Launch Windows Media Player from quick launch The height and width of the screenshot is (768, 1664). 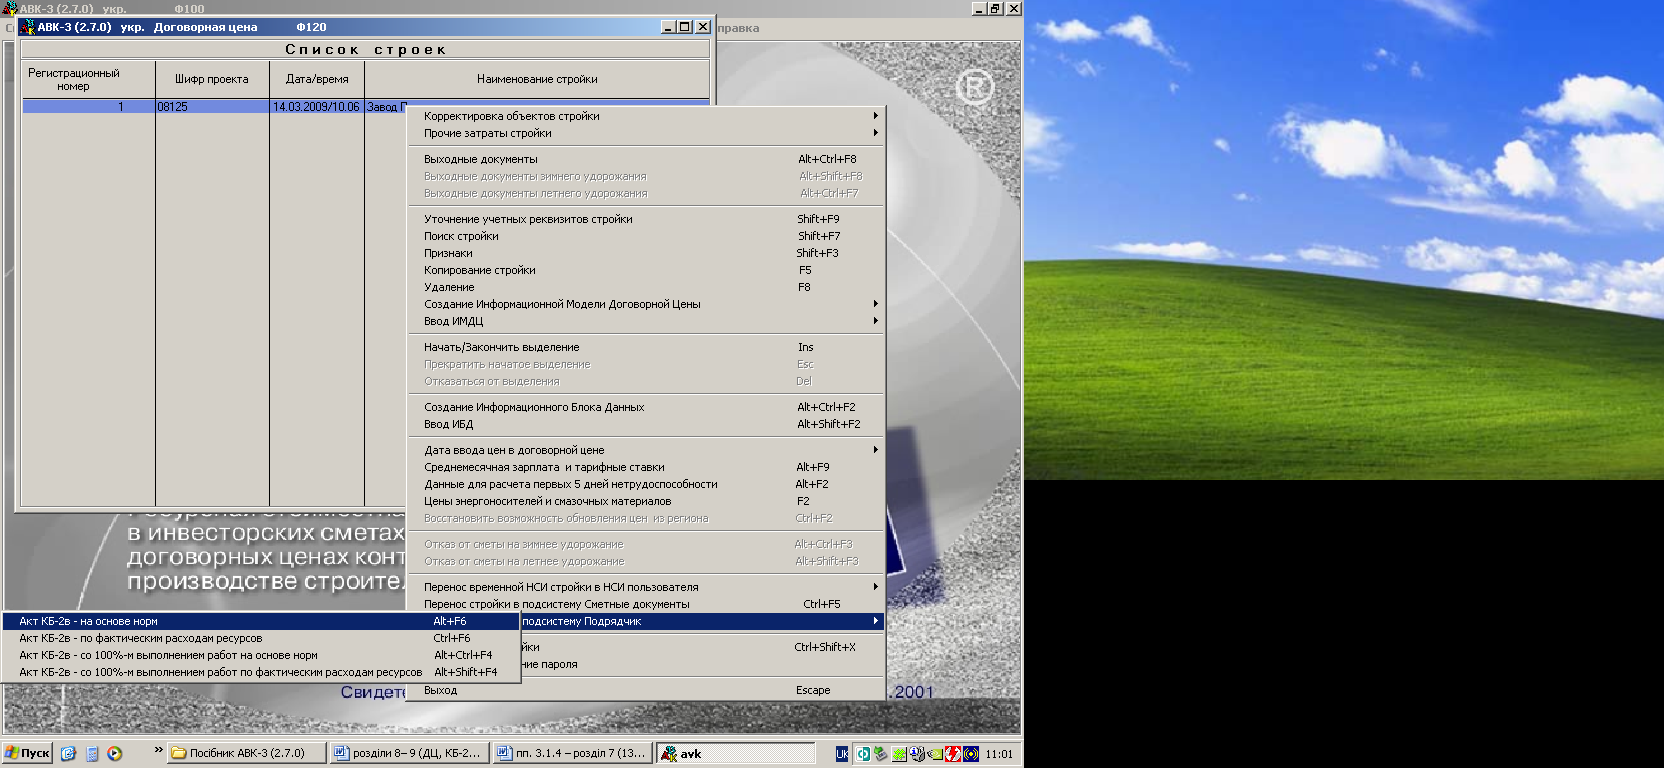tap(115, 754)
